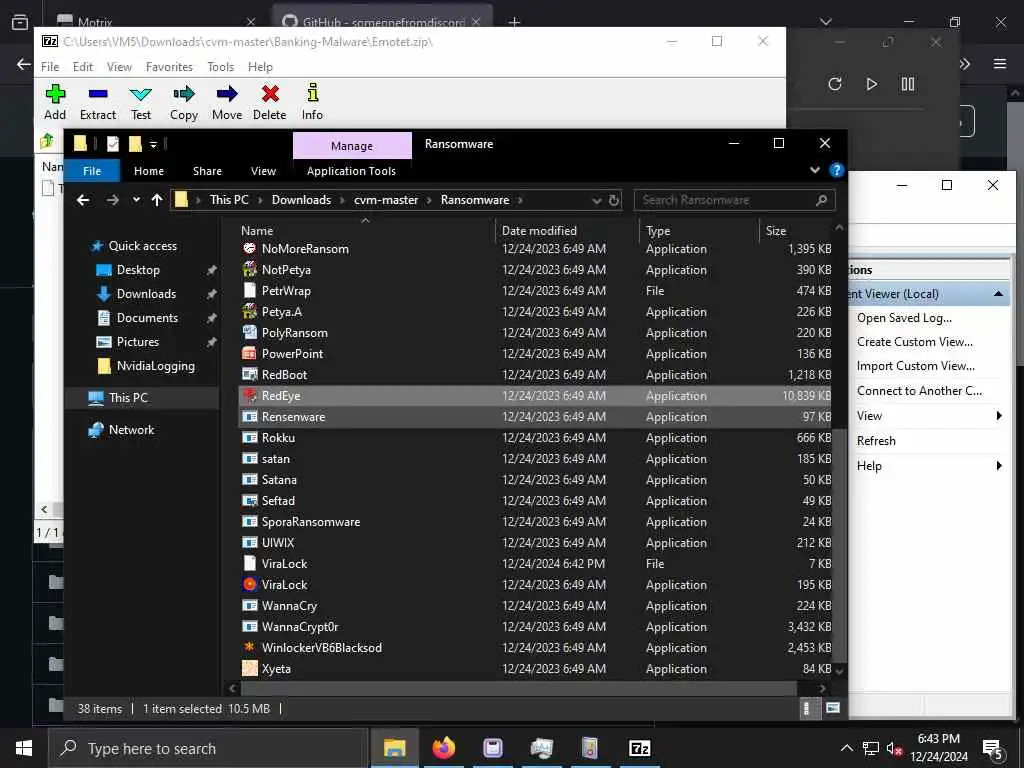Viewport: 1024px width, 768px height.
Task: Refresh the Ransomware folder view
Action: point(614,200)
